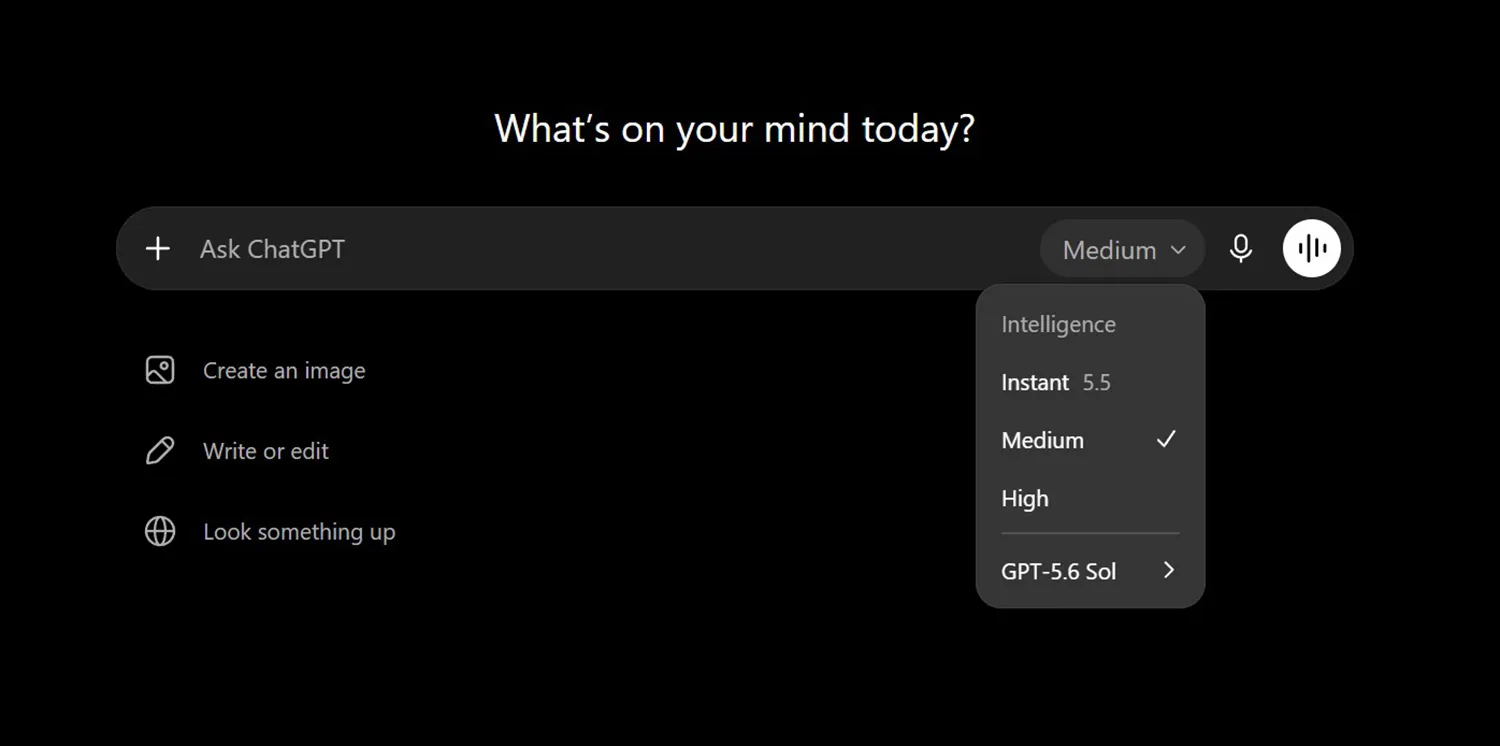Focus the Ask ChatGPT prompt field
The height and width of the screenshot is (746, 1500).
point(610,249)
